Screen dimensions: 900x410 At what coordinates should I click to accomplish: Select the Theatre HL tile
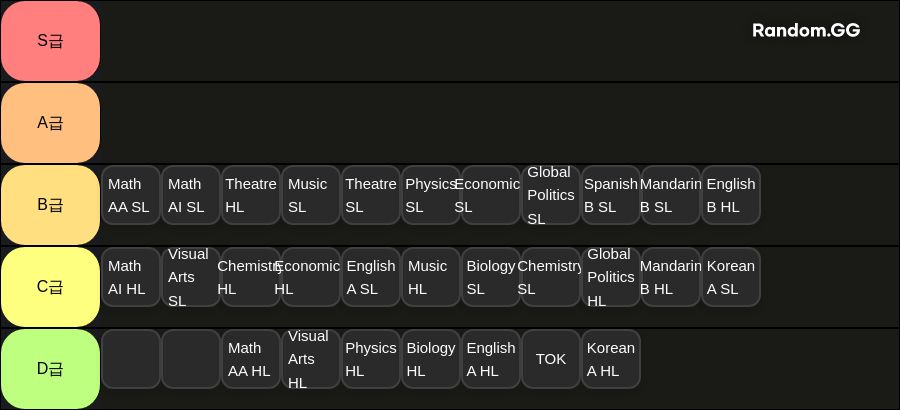tap(251, 195)
